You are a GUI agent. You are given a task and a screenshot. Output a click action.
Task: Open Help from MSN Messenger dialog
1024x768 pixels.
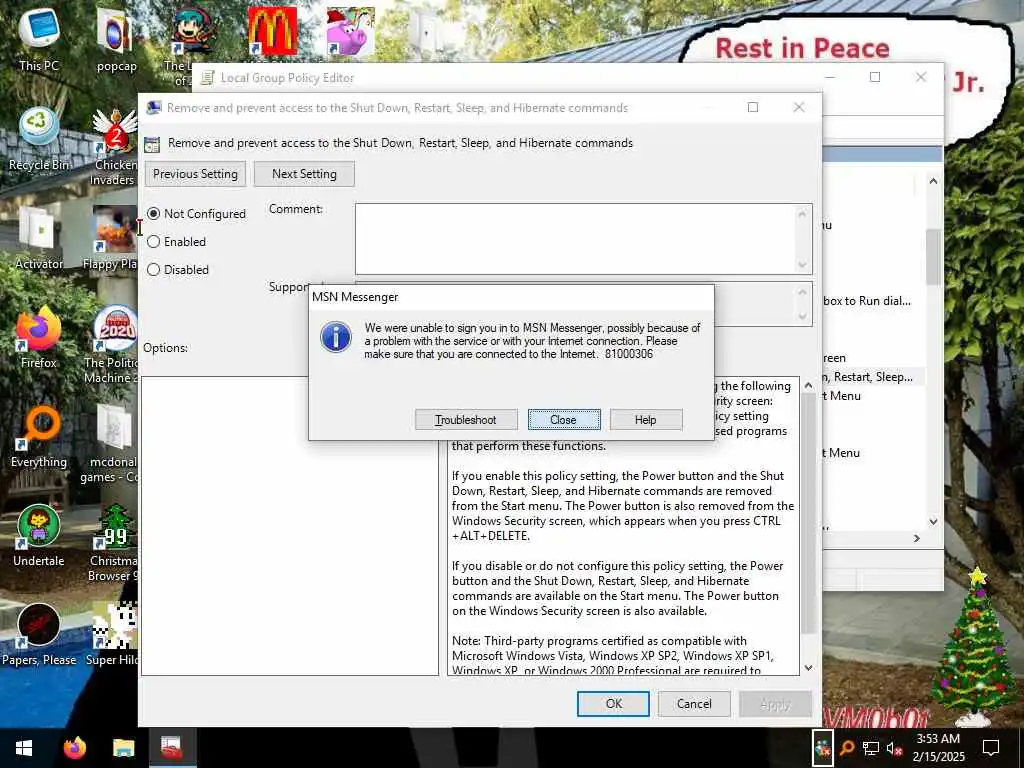[645, 419]
